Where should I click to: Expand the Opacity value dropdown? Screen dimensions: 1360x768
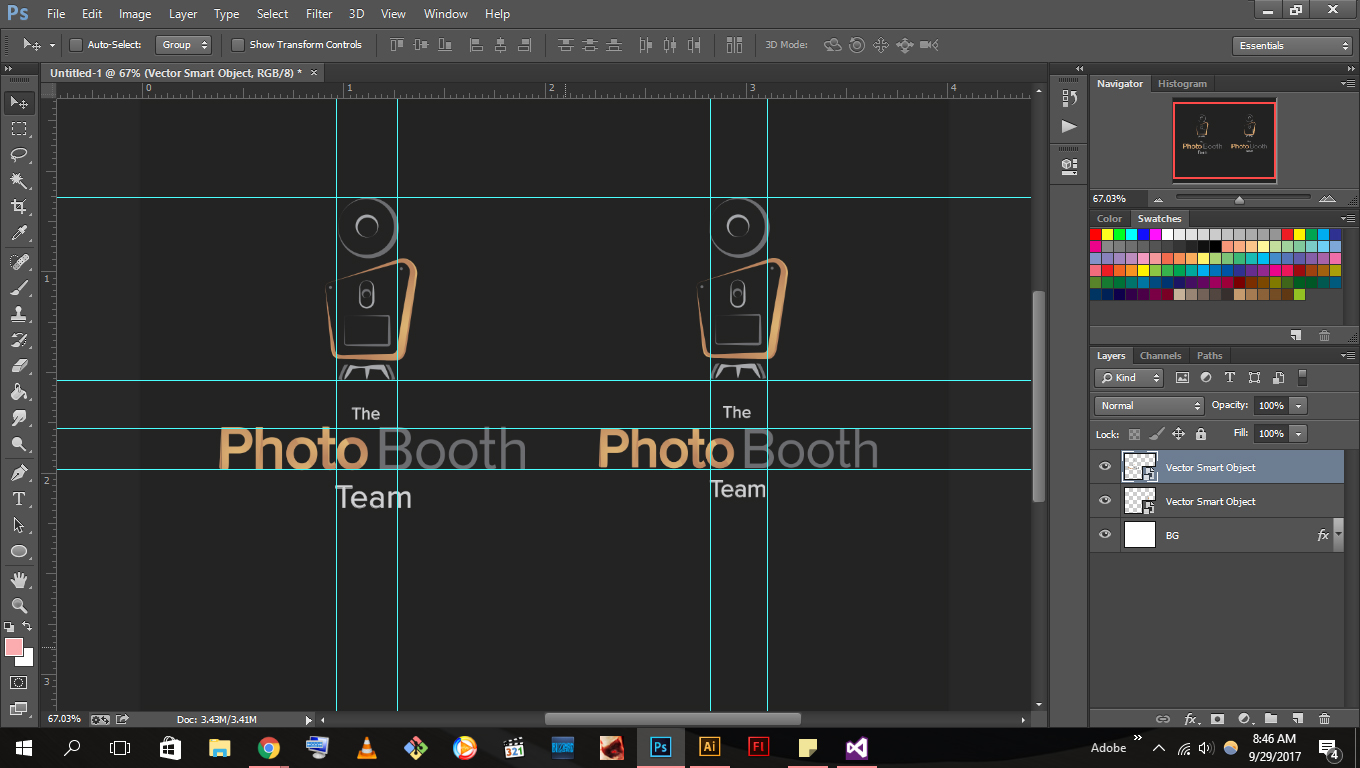coord(1300,405)
